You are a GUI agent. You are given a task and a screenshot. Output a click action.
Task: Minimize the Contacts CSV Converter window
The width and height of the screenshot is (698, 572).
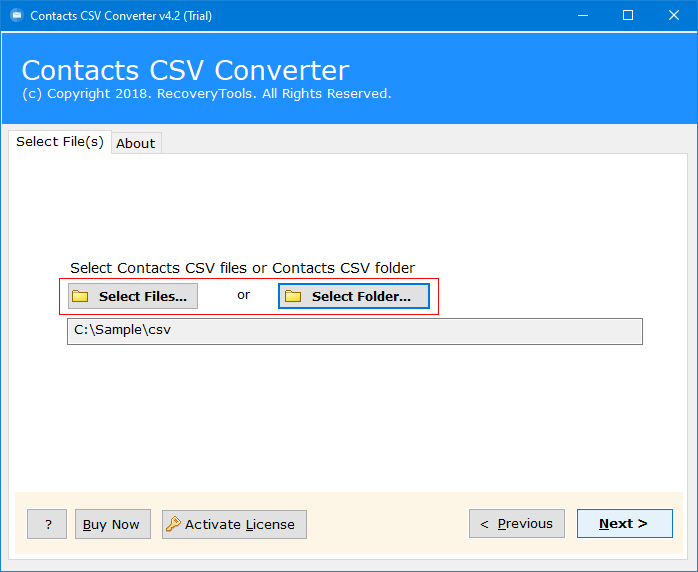click(x=583, y=16)
